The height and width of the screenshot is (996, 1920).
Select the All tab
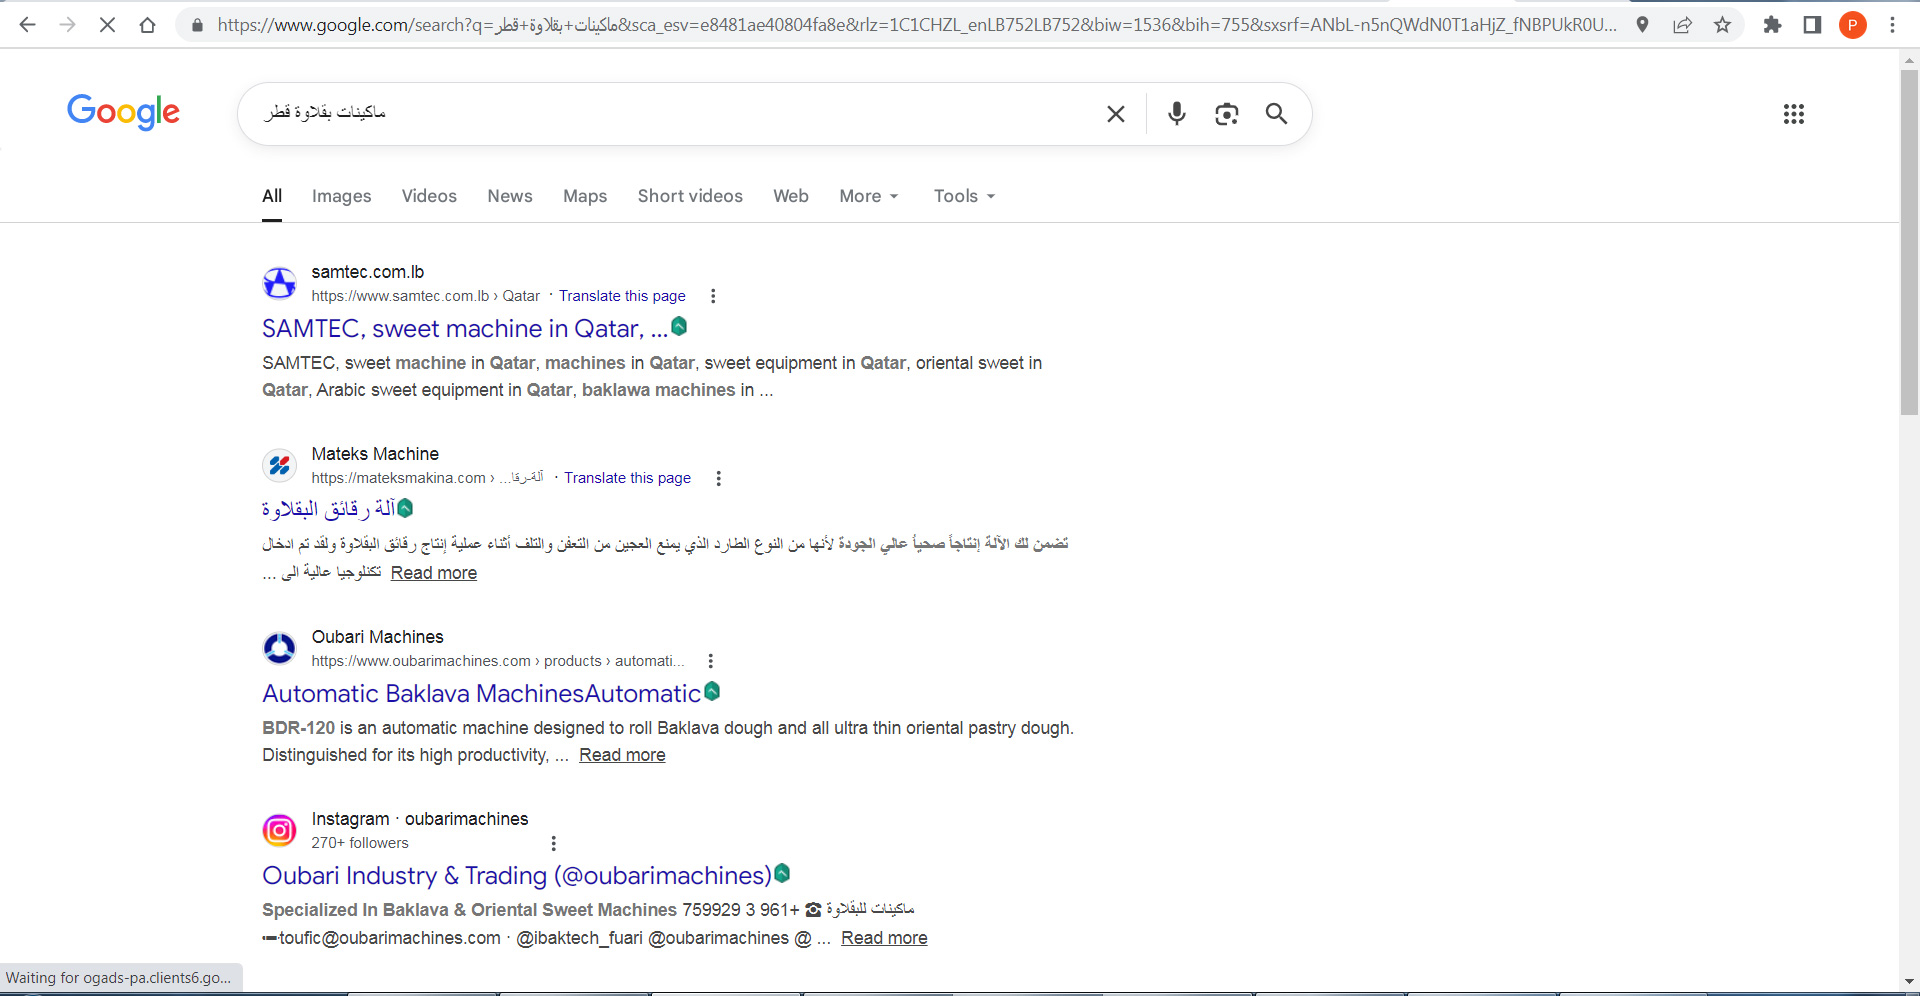[272, 196]
